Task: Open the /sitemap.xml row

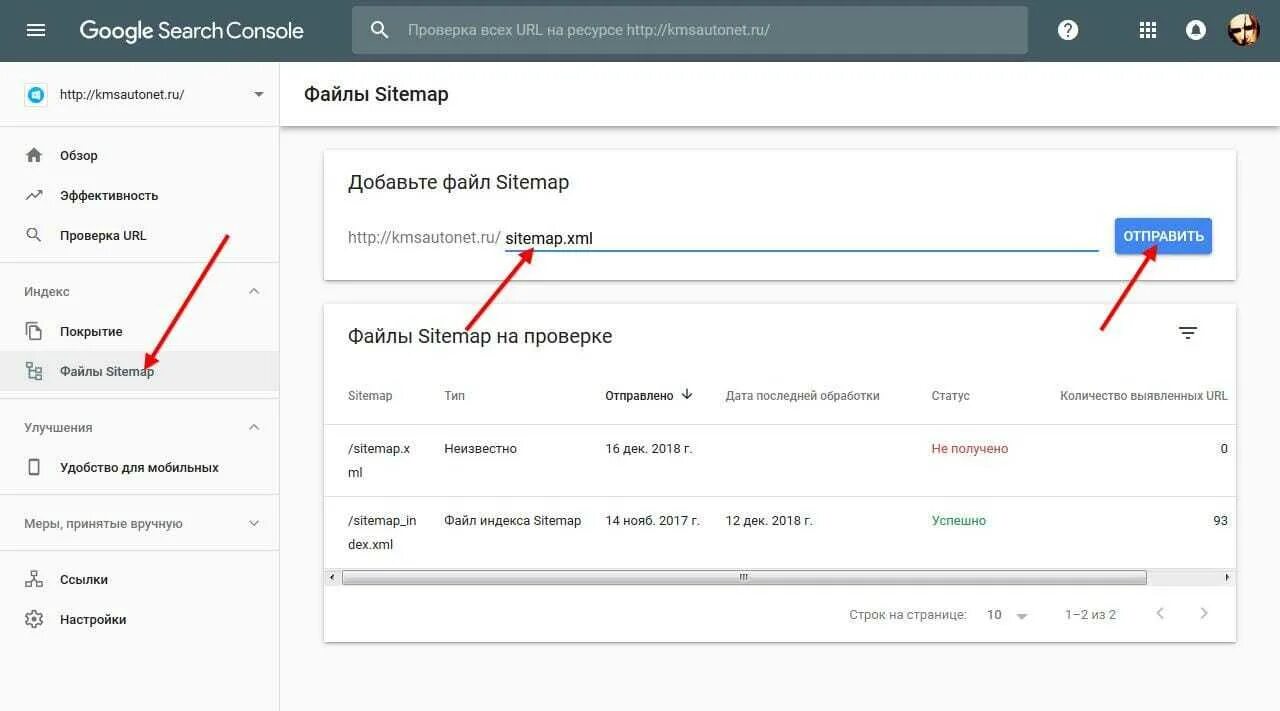Action: click(780, 460)
